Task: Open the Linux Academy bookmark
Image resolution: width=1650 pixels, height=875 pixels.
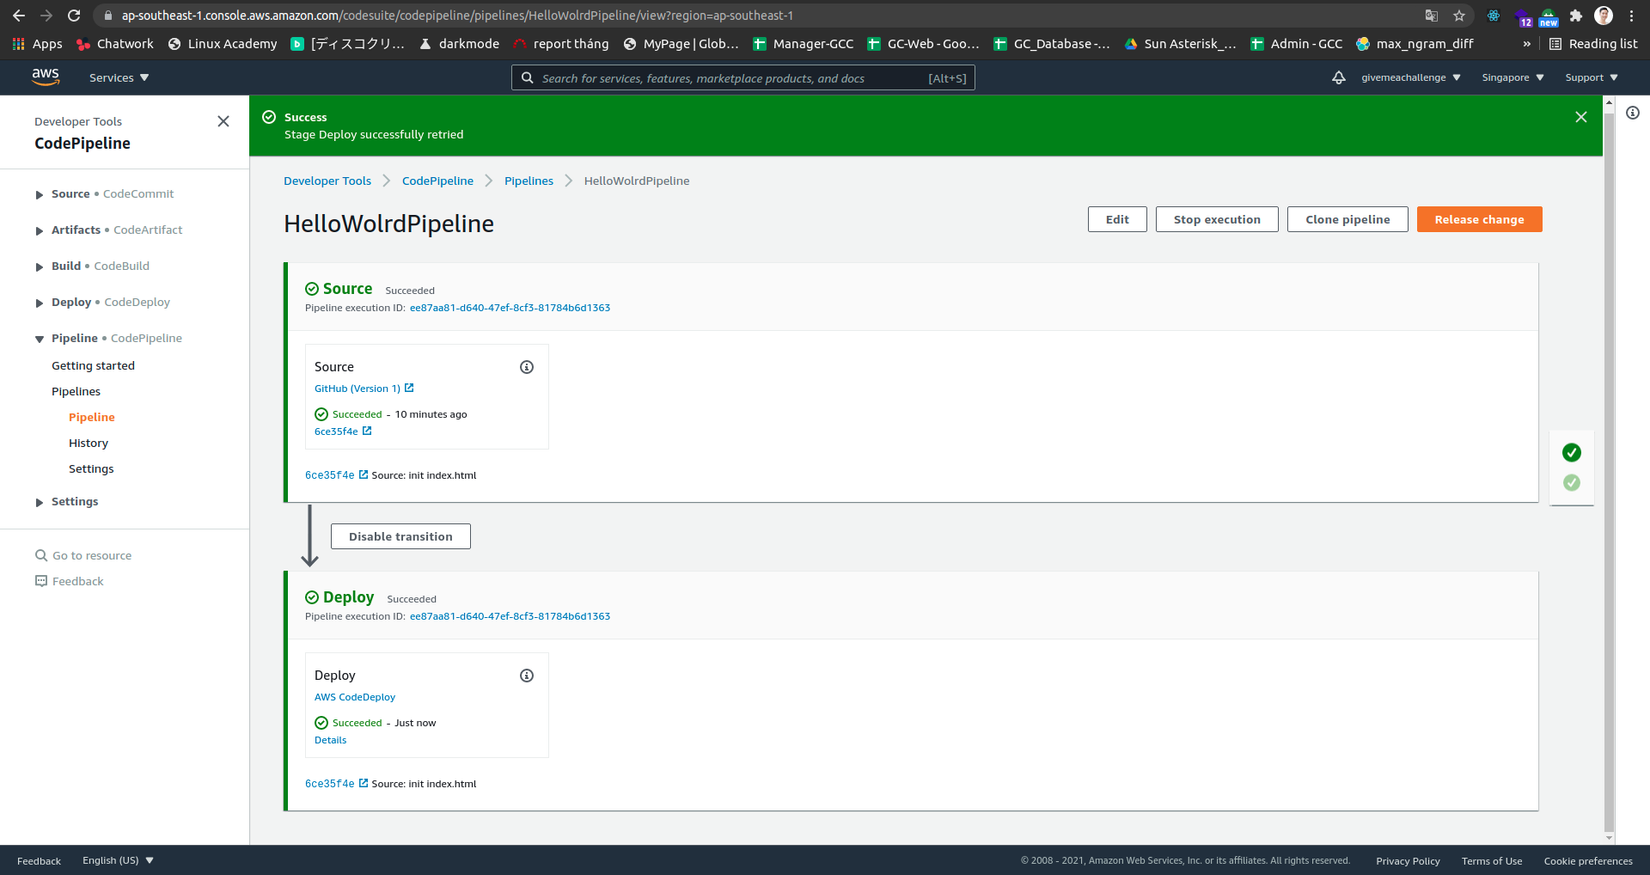Action: point(222,44)
